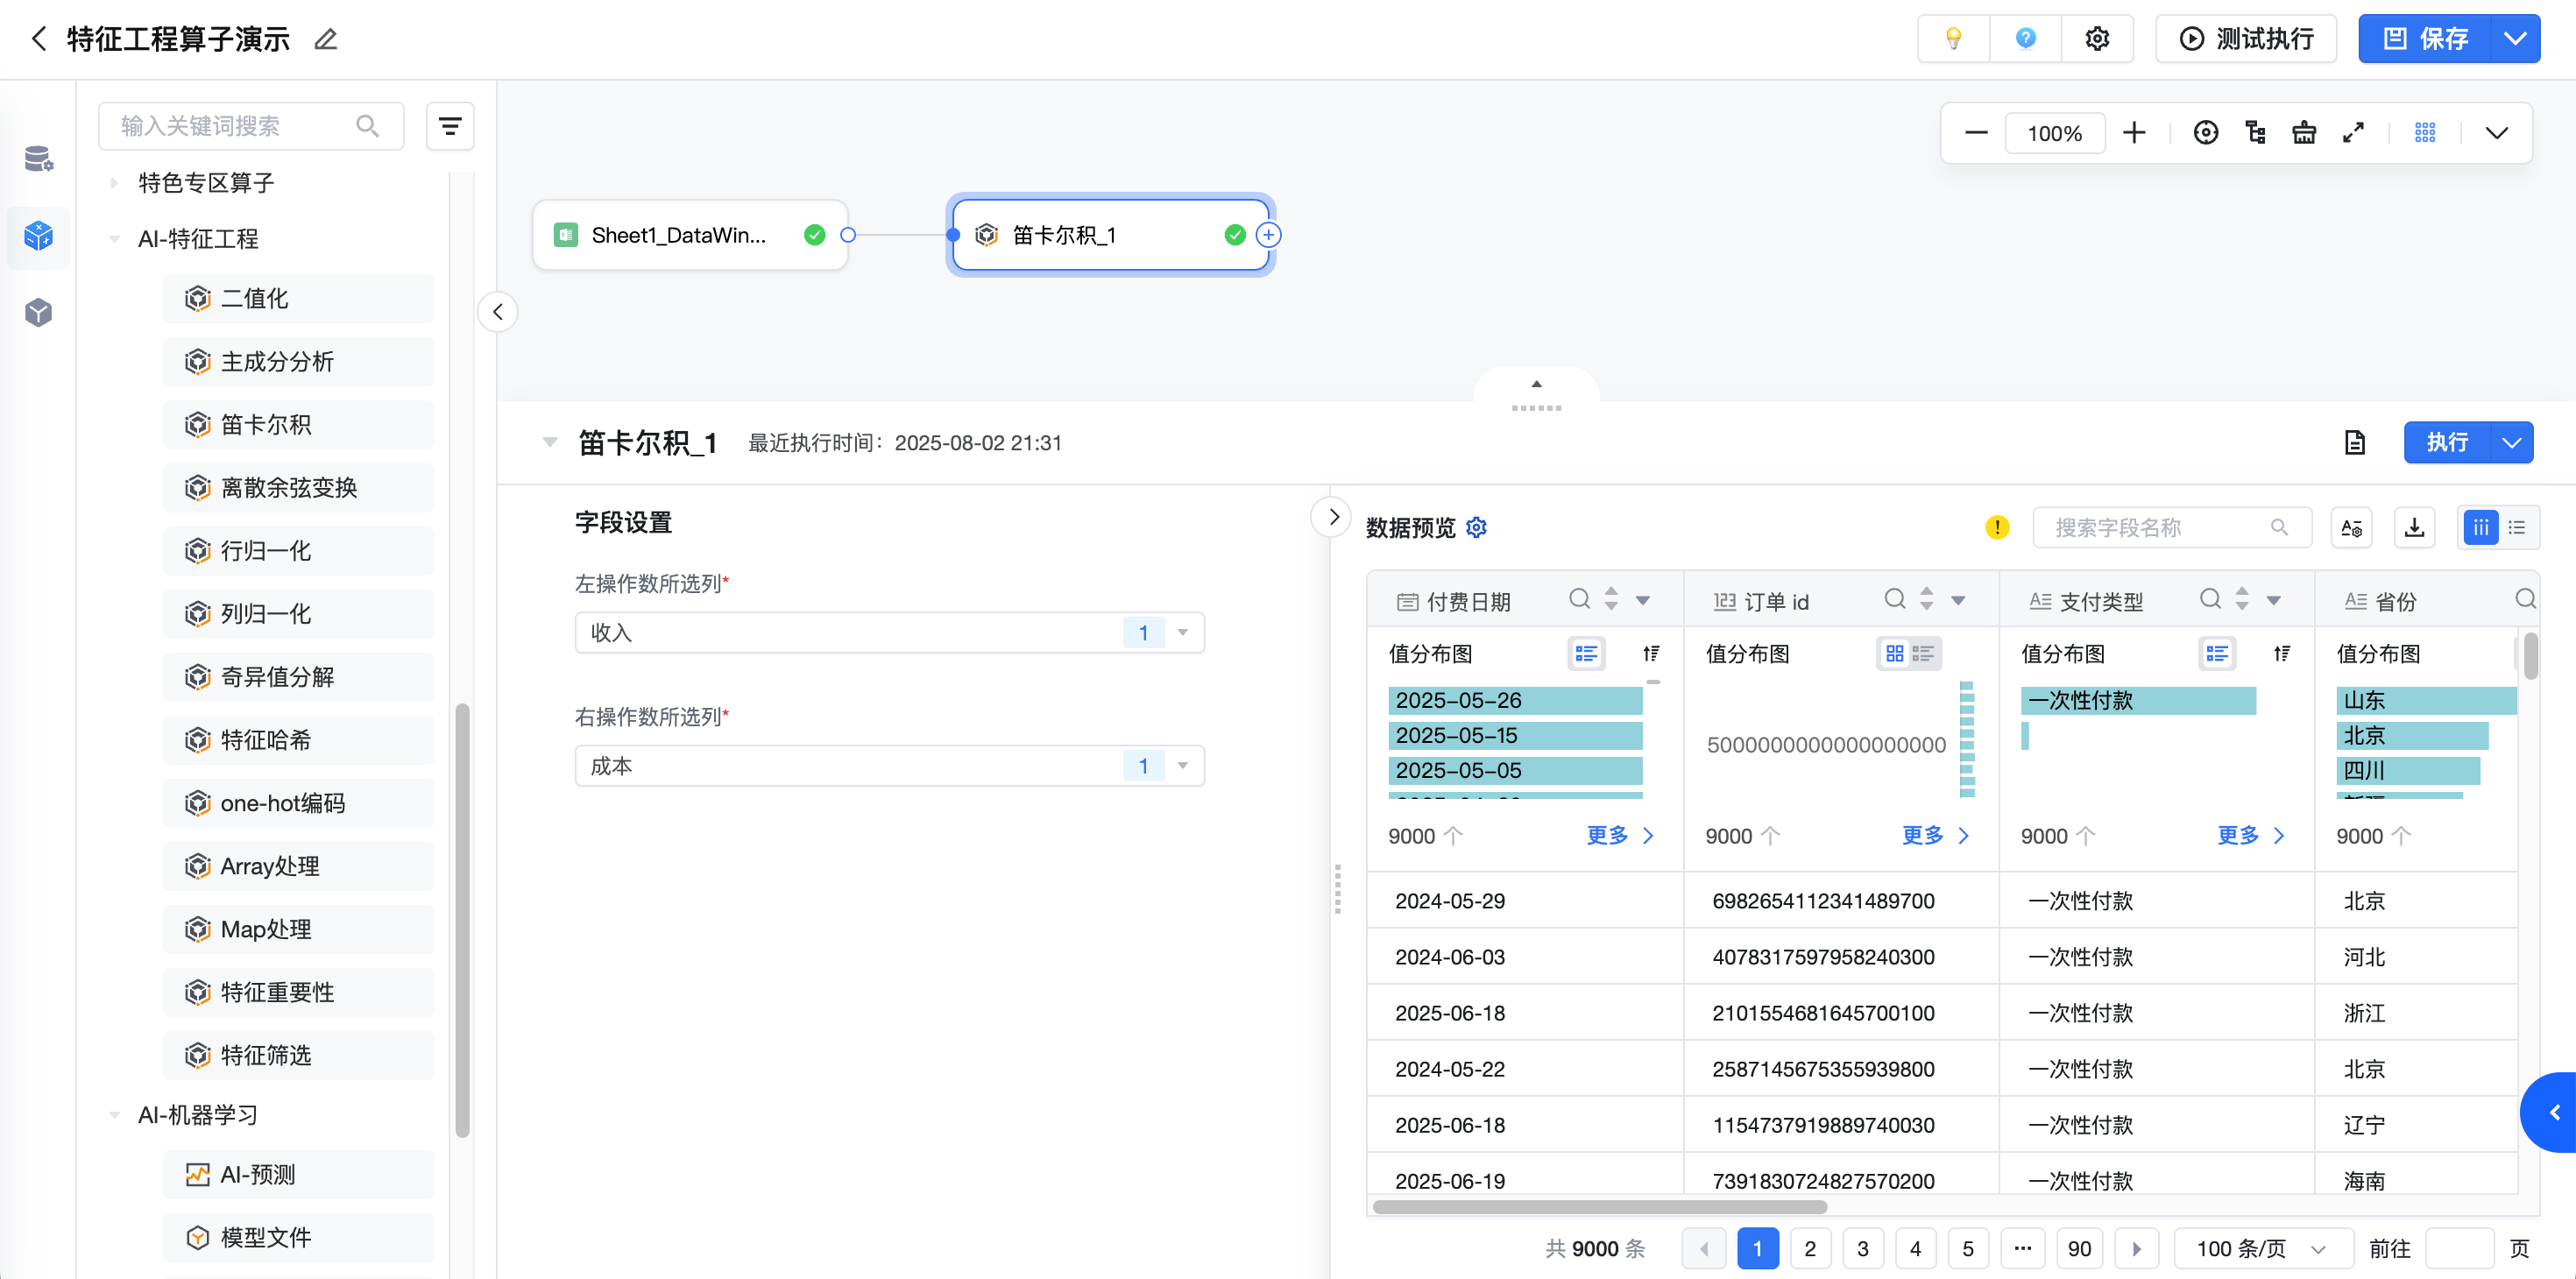Go to page 2 of results
Viewport: 2576px width, 1279px height.
(x=1809, y=1248)
